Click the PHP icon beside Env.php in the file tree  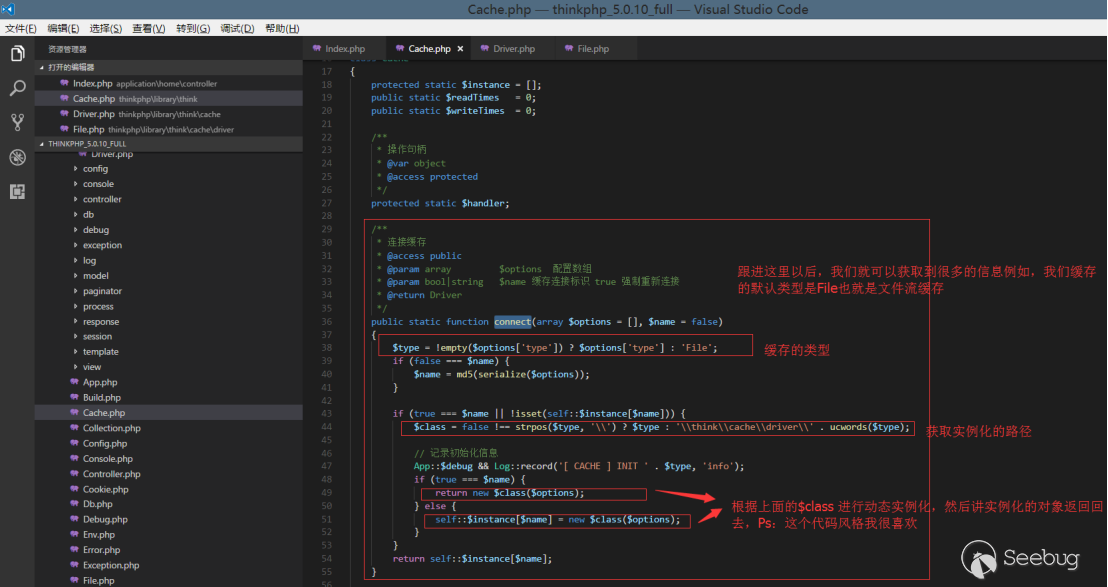click(74, 535)
